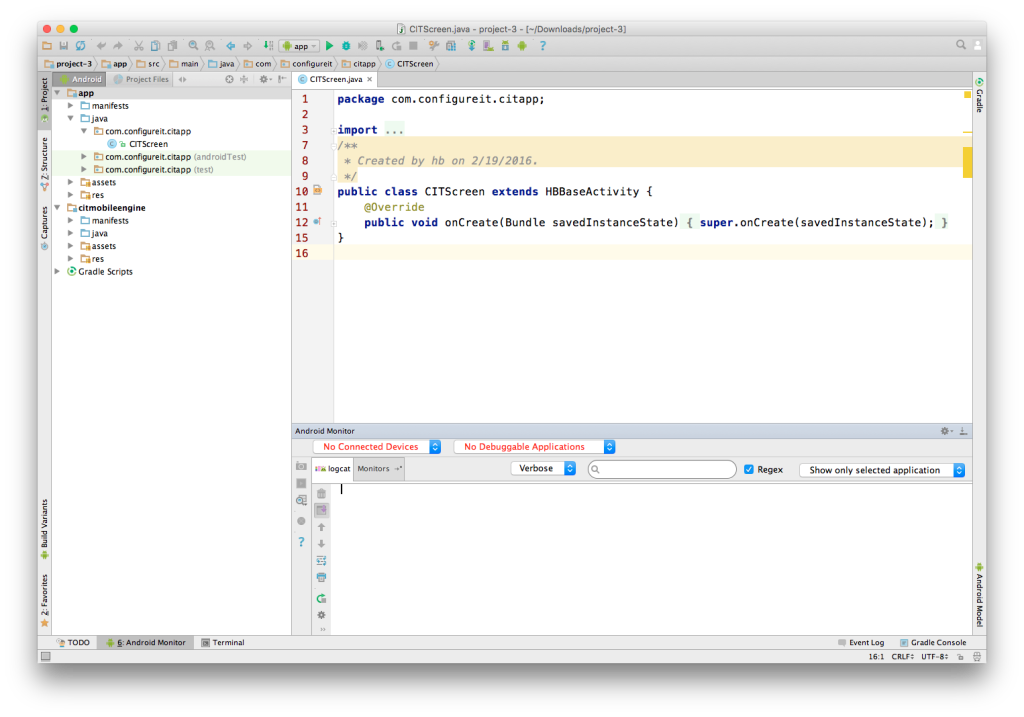Screen dimensions: 1024x717
Task: Switch to the Monitors tab
Action: coord(374,468)
